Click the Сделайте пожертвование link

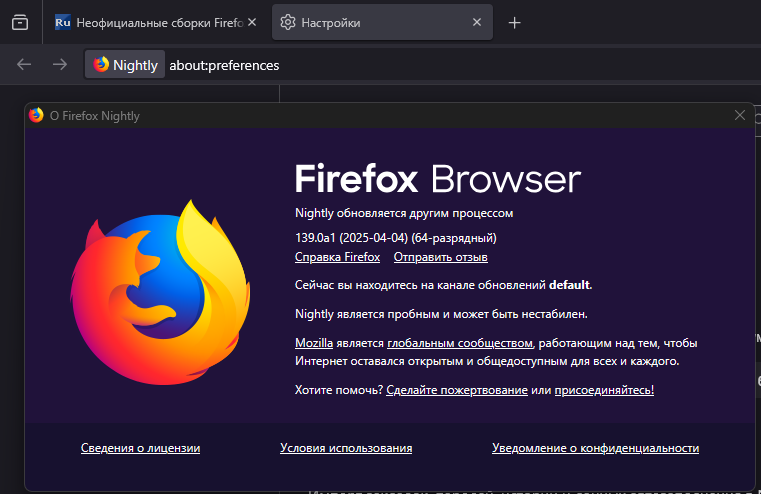click(x=456, y=389)
